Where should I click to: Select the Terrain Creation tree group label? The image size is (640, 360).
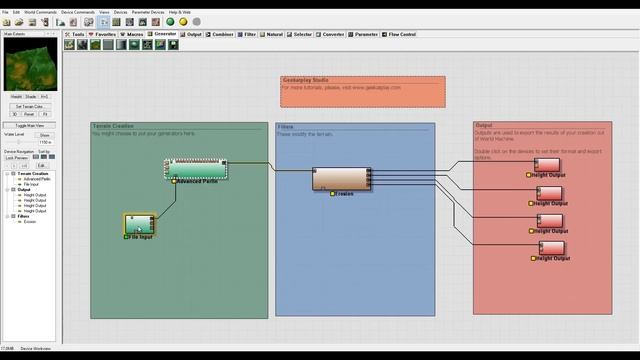[33, 174]
